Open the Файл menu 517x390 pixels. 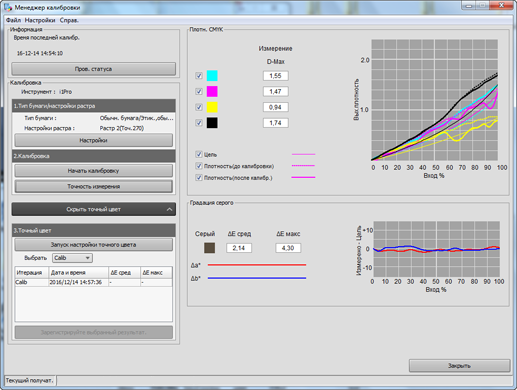click(13, 20)
